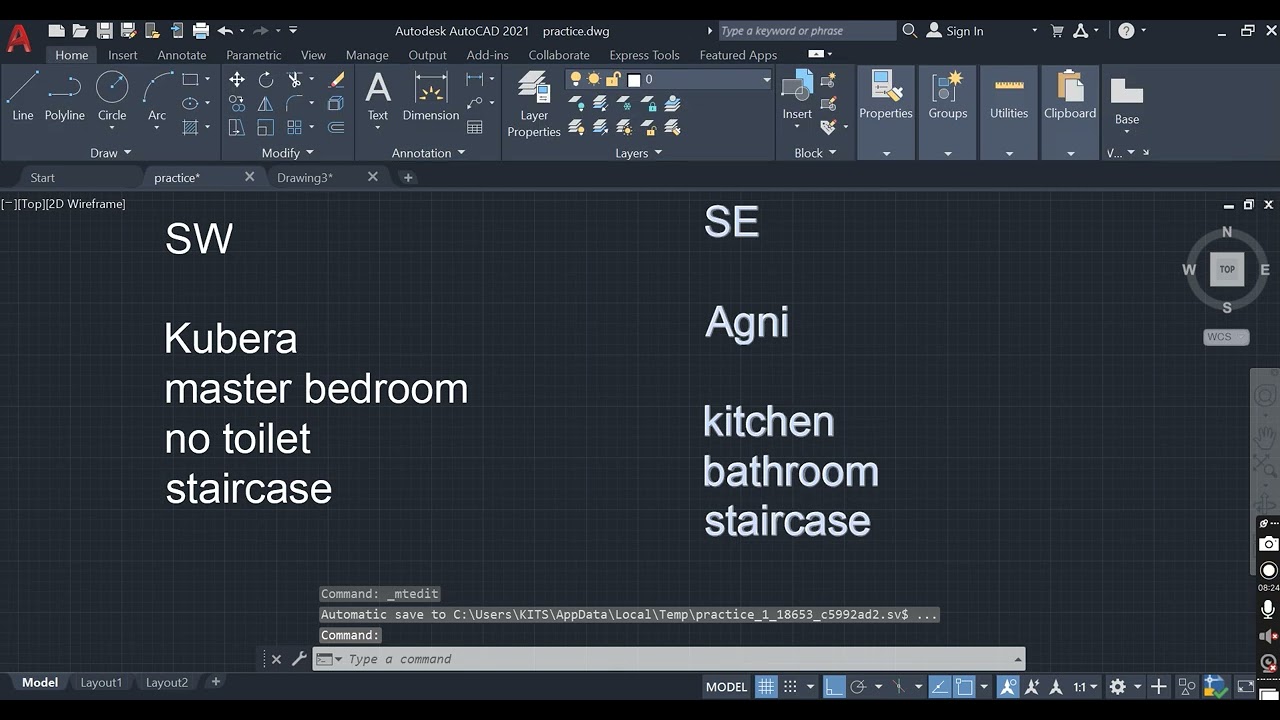Click the keyword search box
The height and width of the screenshot is (720, 1280).
807,31
